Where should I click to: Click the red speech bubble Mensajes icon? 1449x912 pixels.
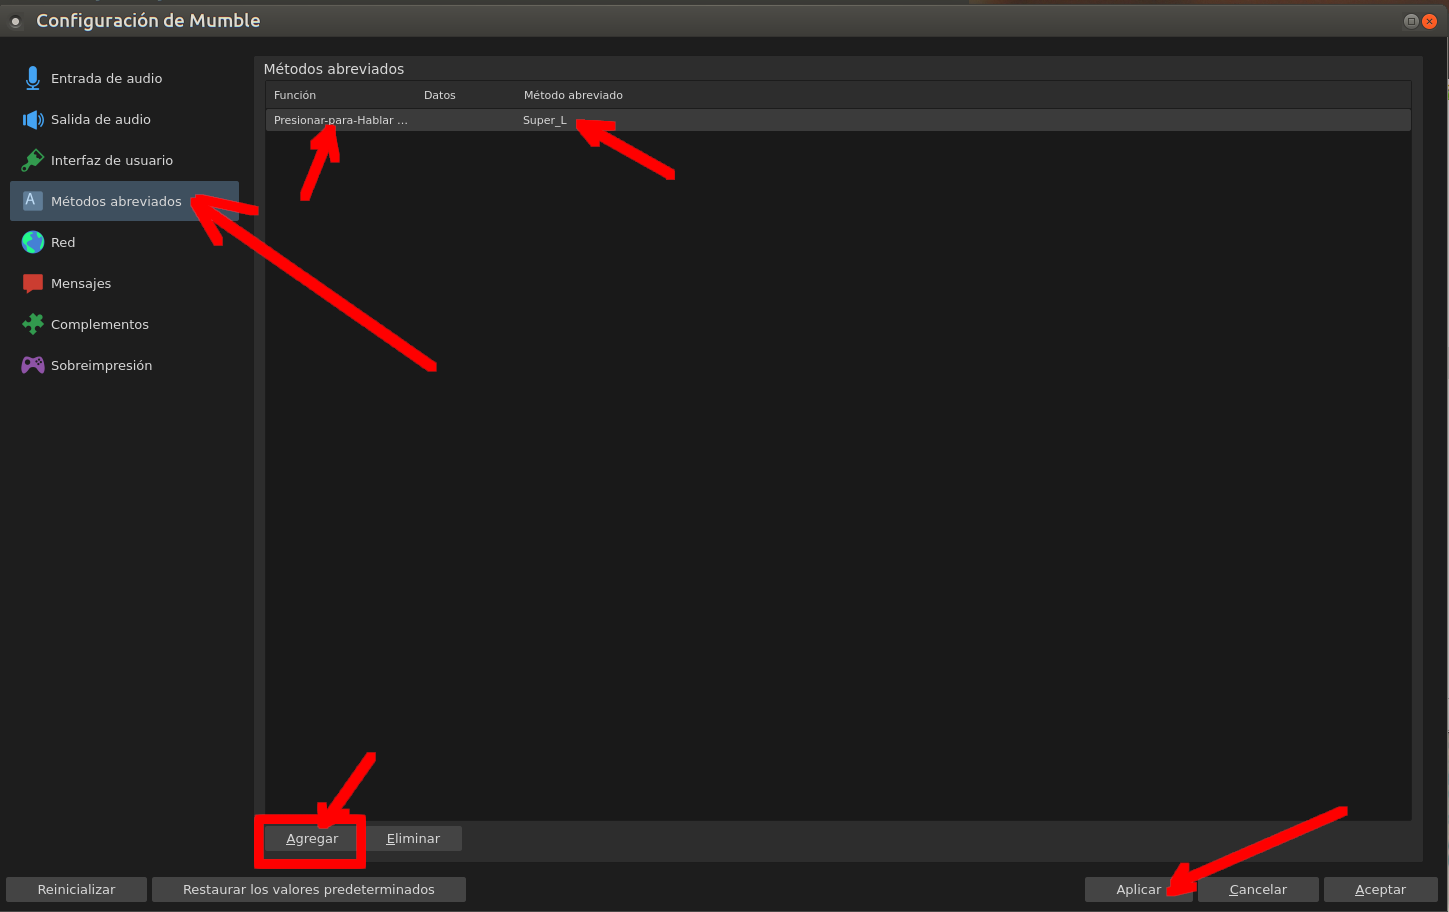pyautogui.click(x=33, y=284)
